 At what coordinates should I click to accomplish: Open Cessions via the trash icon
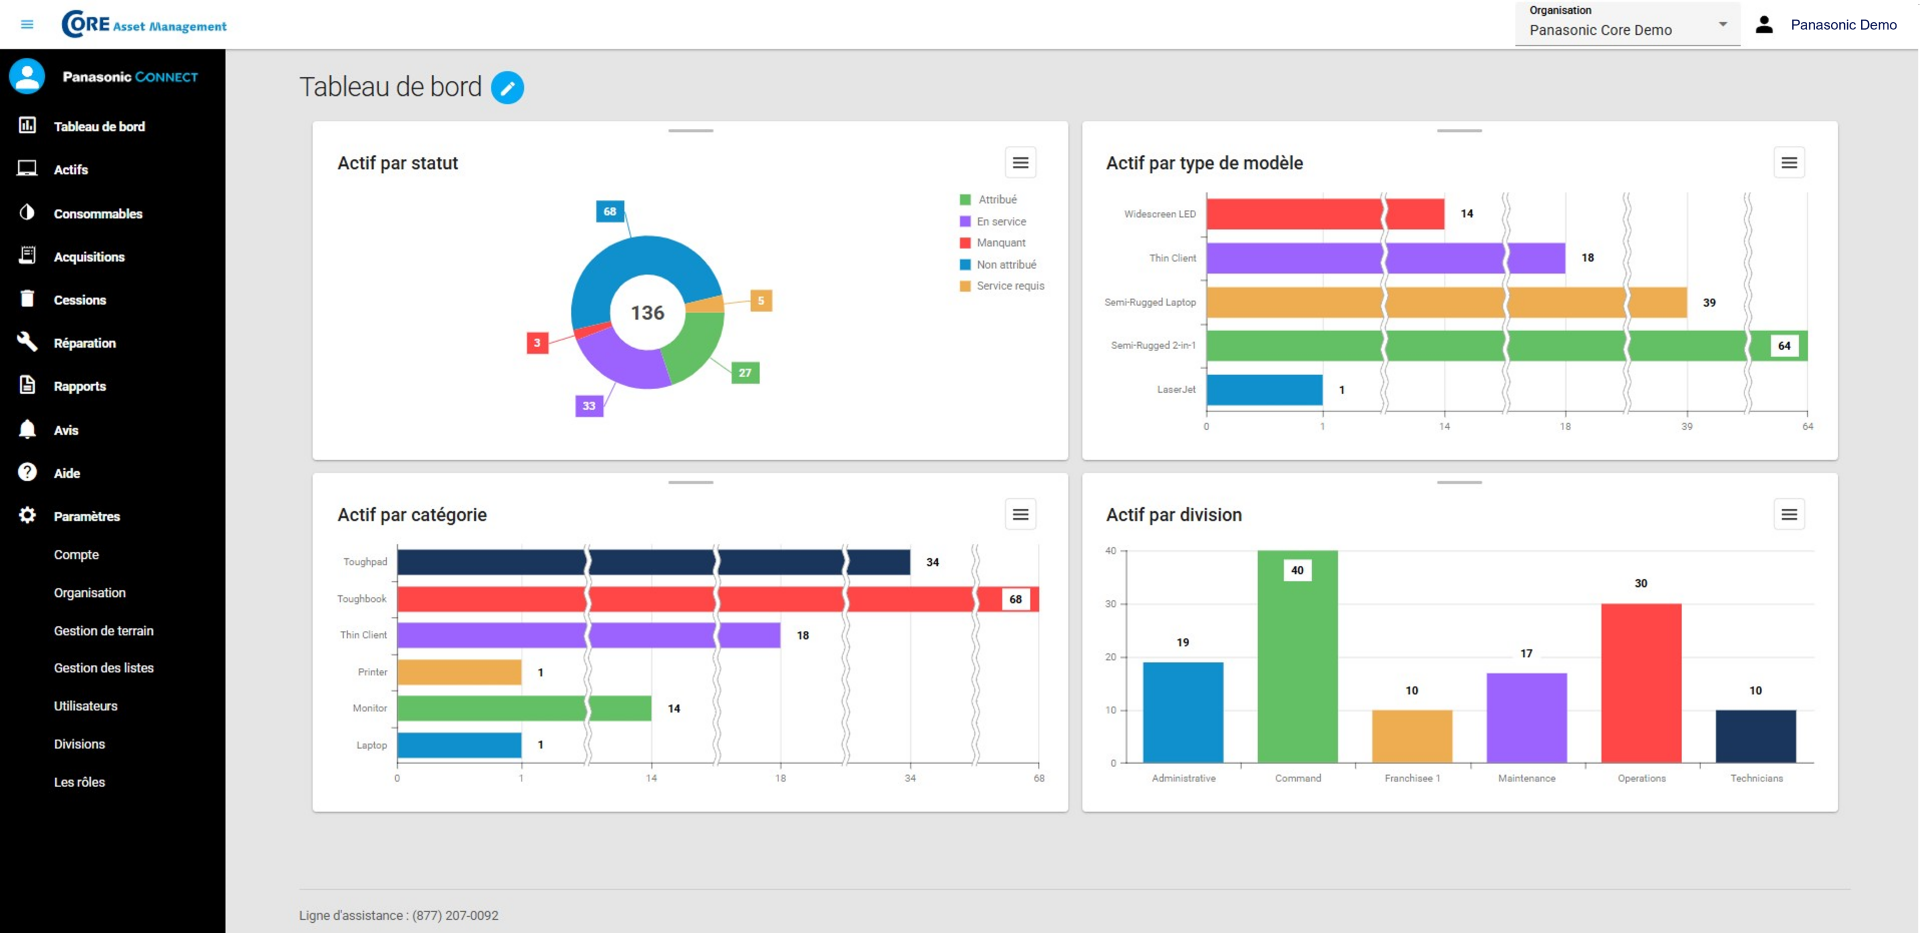click(x=27, y=299)
